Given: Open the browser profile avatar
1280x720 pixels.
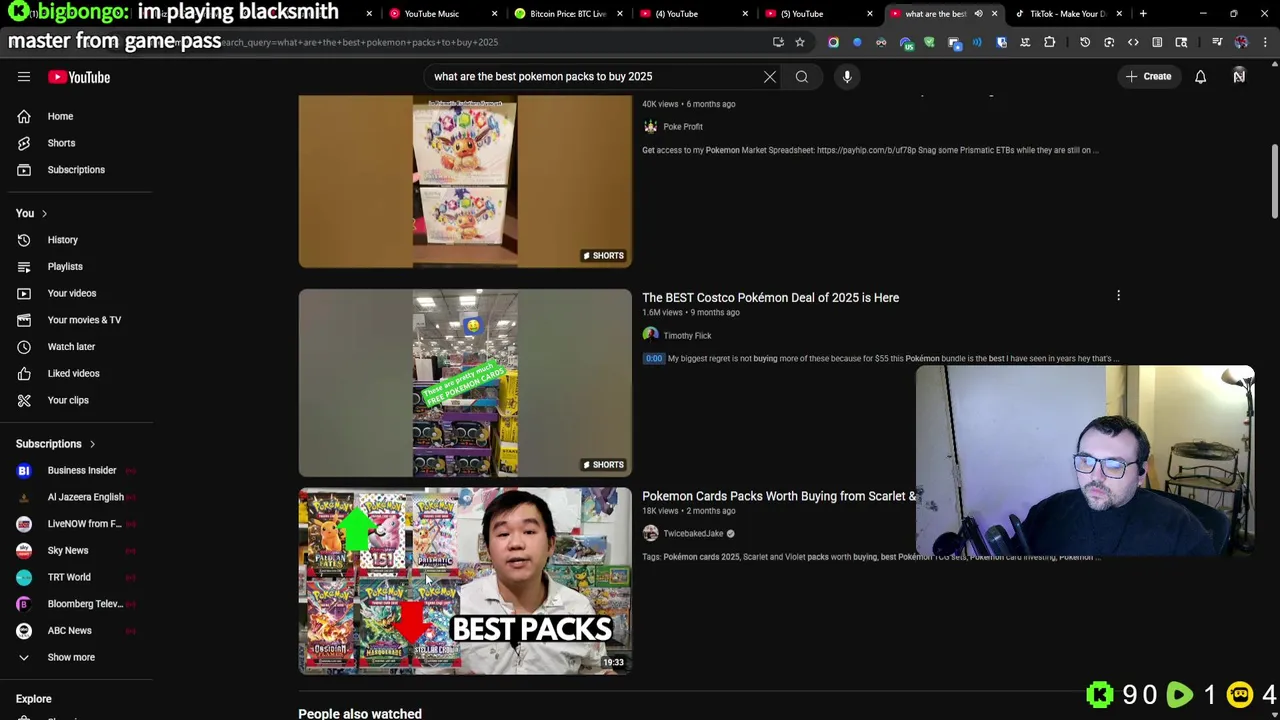Looking at the screenshot, I should tap(1241, 42).
